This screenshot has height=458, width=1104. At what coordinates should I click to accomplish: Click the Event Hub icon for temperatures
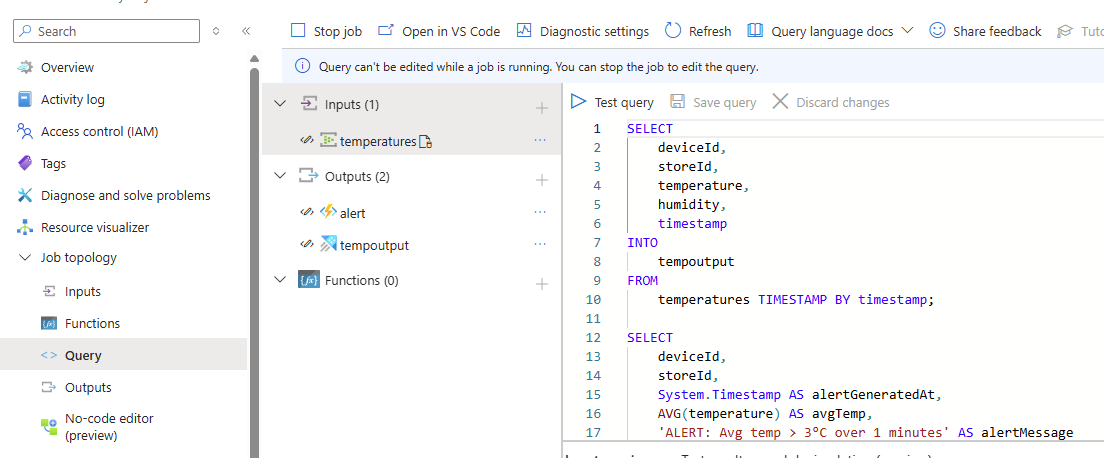point(328,140)
